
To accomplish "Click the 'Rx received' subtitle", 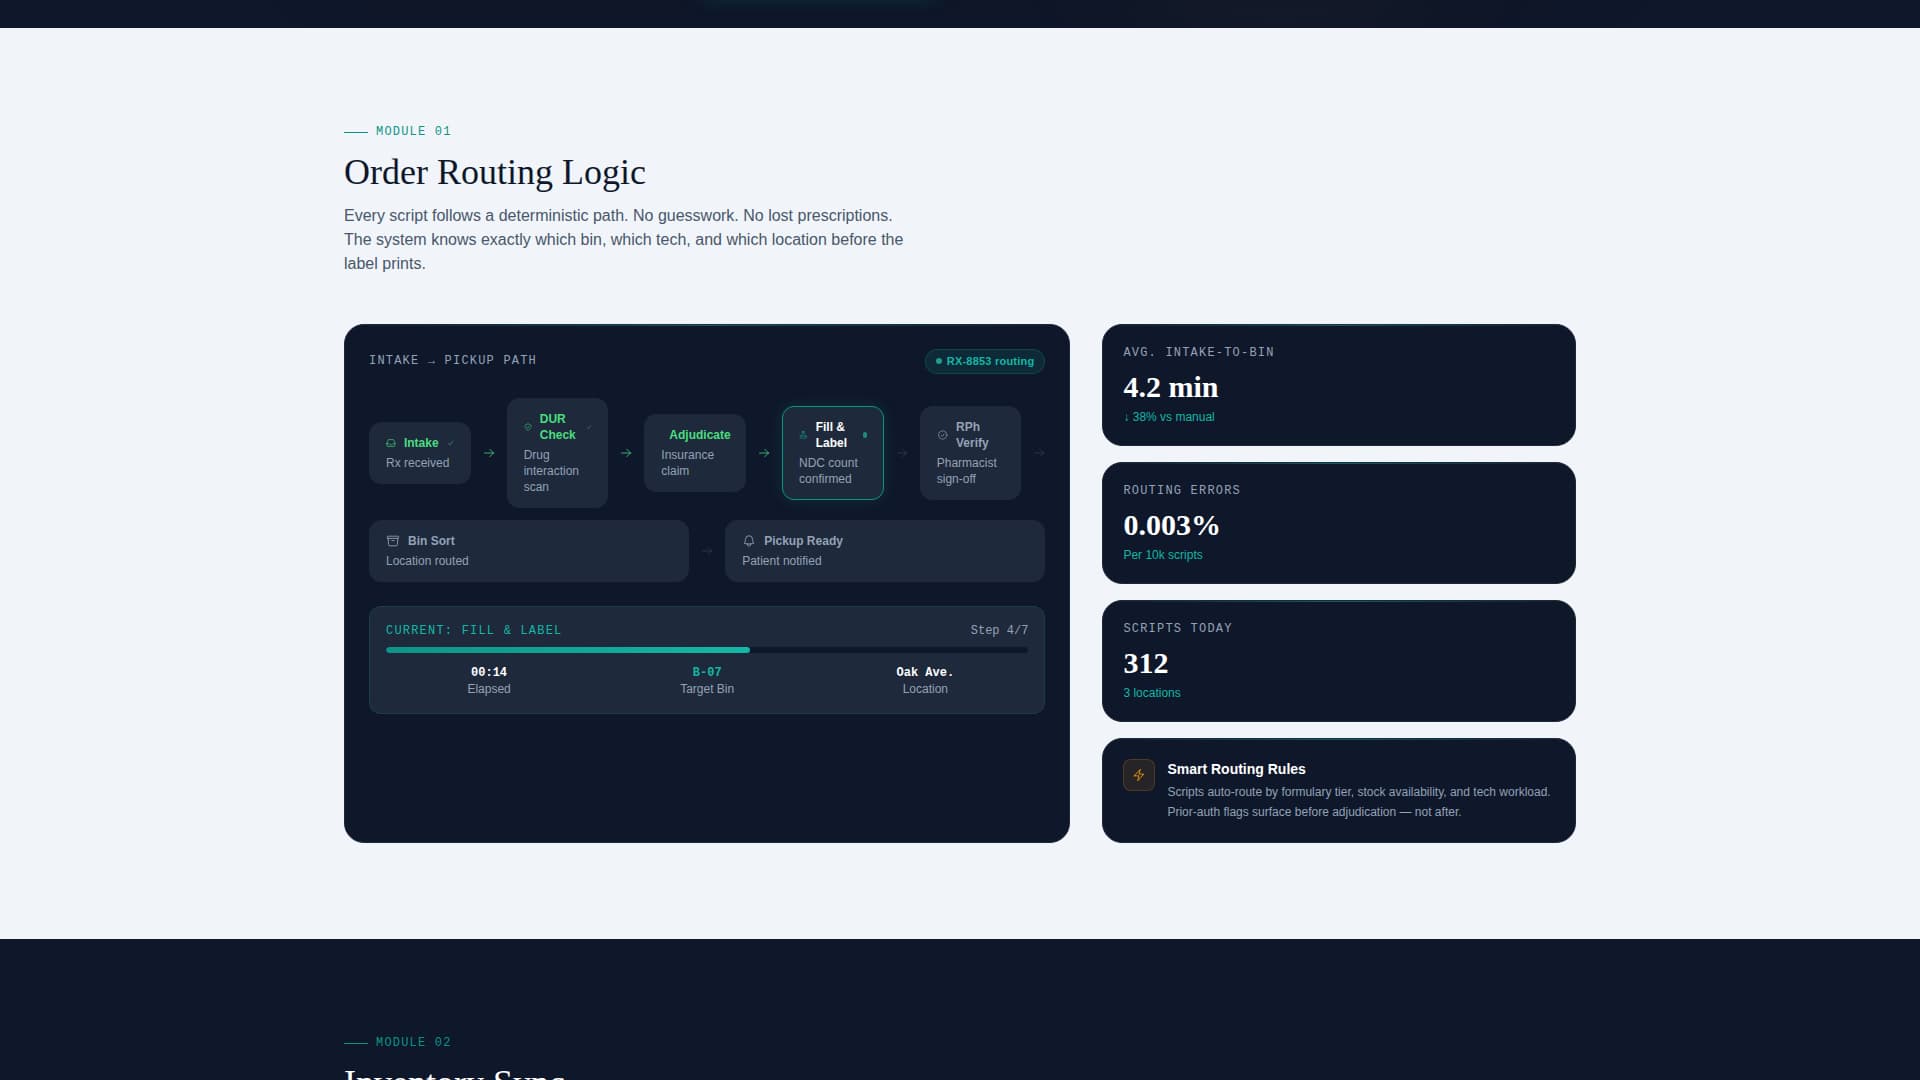I will point(418,463).
